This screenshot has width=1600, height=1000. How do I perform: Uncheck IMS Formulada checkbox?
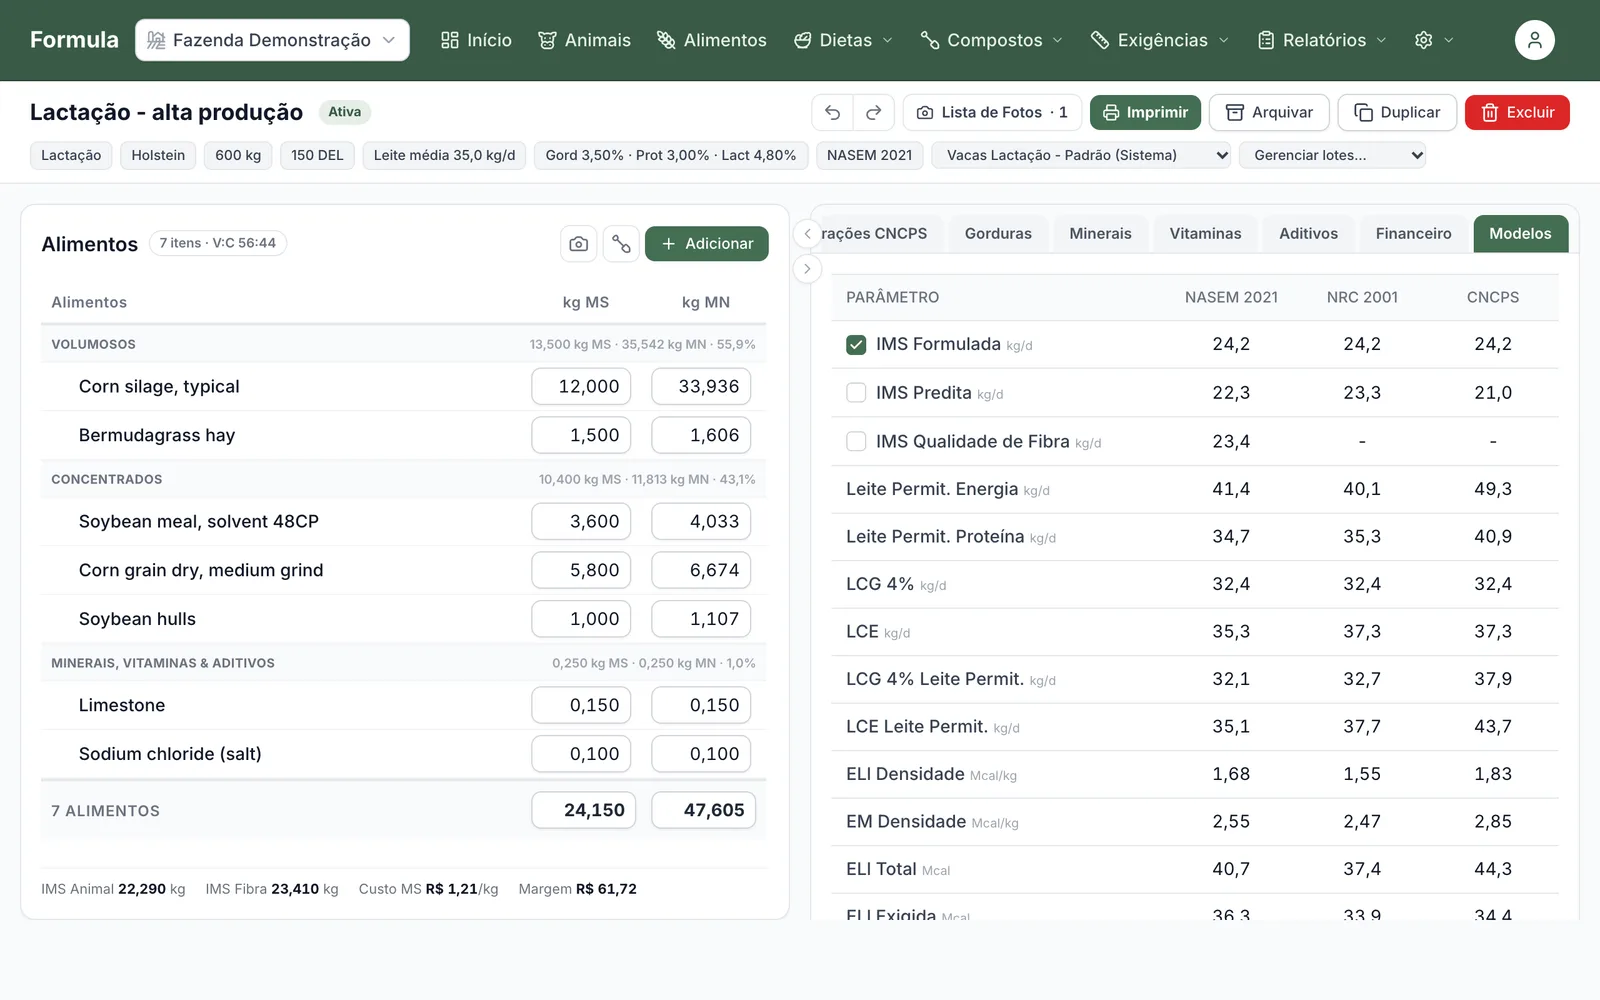856,345
